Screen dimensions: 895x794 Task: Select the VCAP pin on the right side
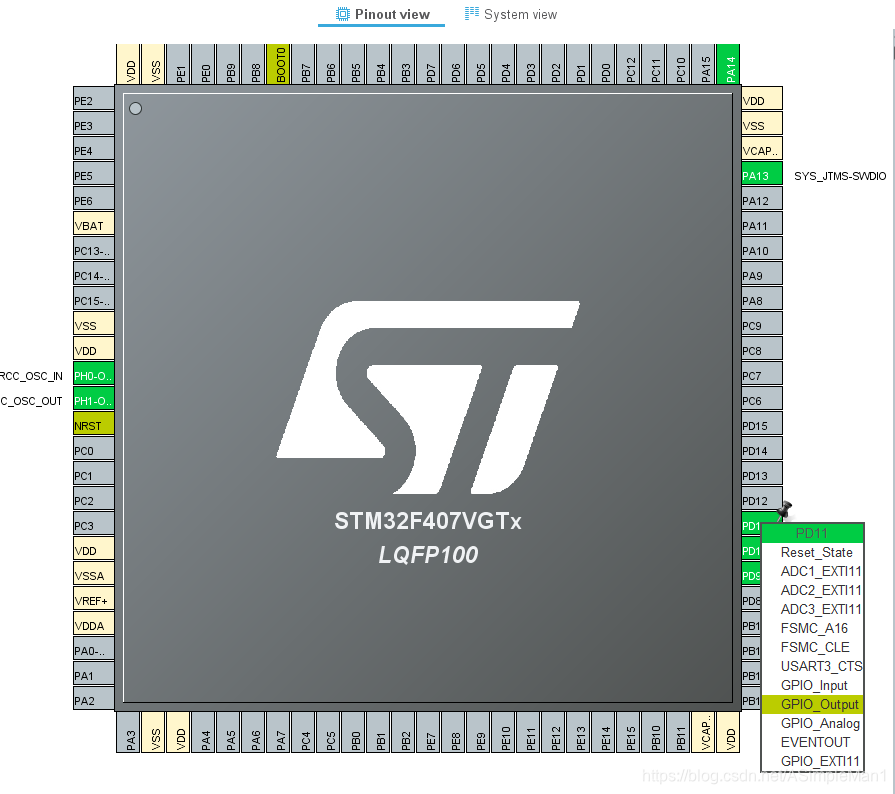point(762,150)
